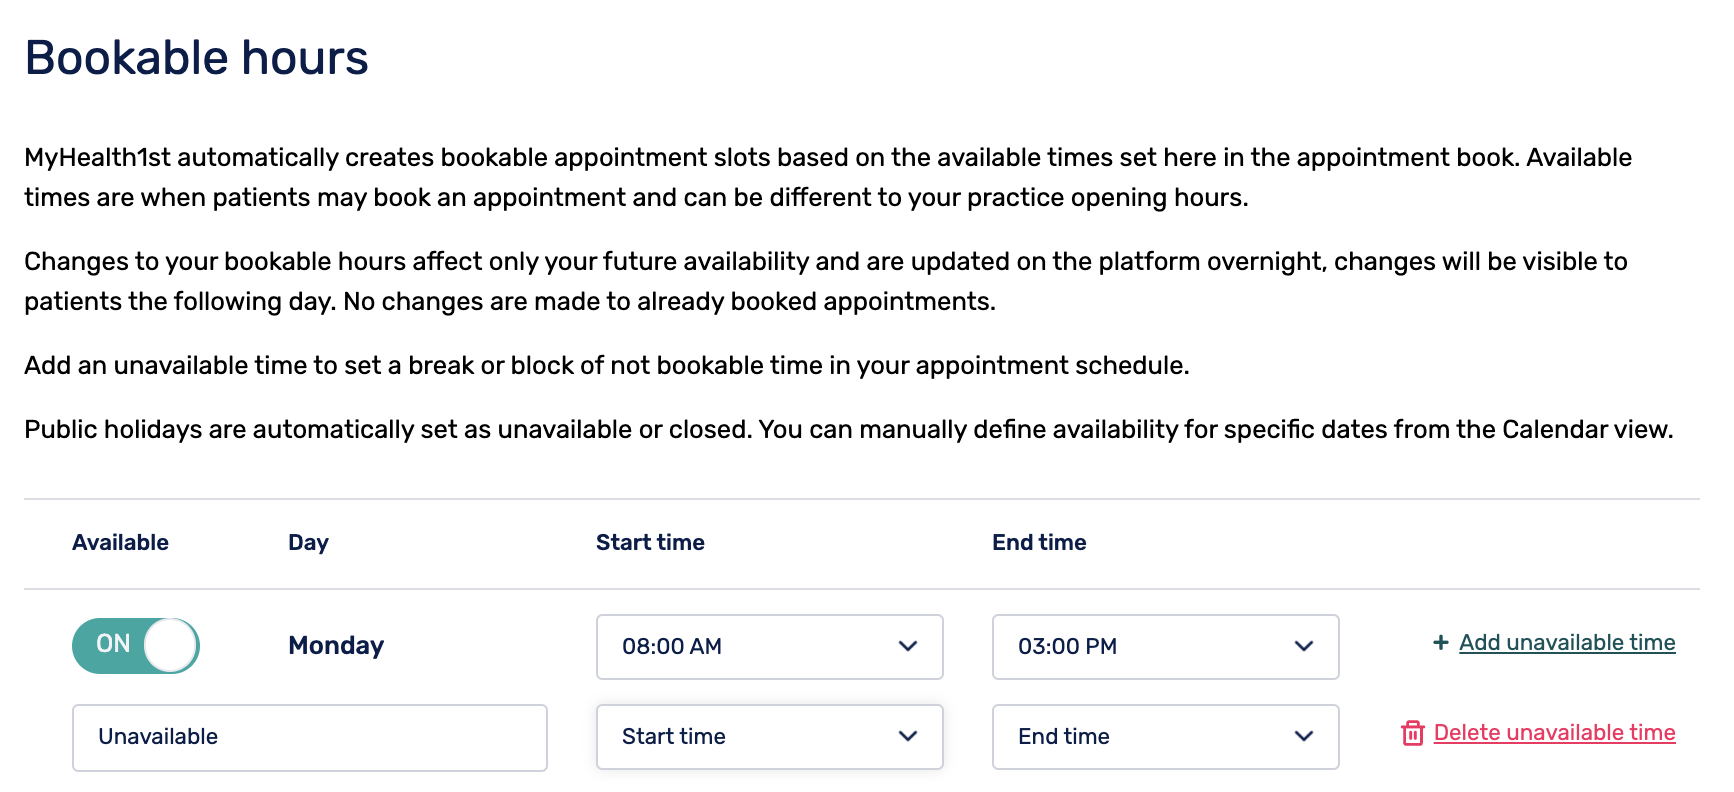The width and height of the screenshot is (1734, 792).
Task: Turn off the Monday availability toggle
Action: pos(136,645)
